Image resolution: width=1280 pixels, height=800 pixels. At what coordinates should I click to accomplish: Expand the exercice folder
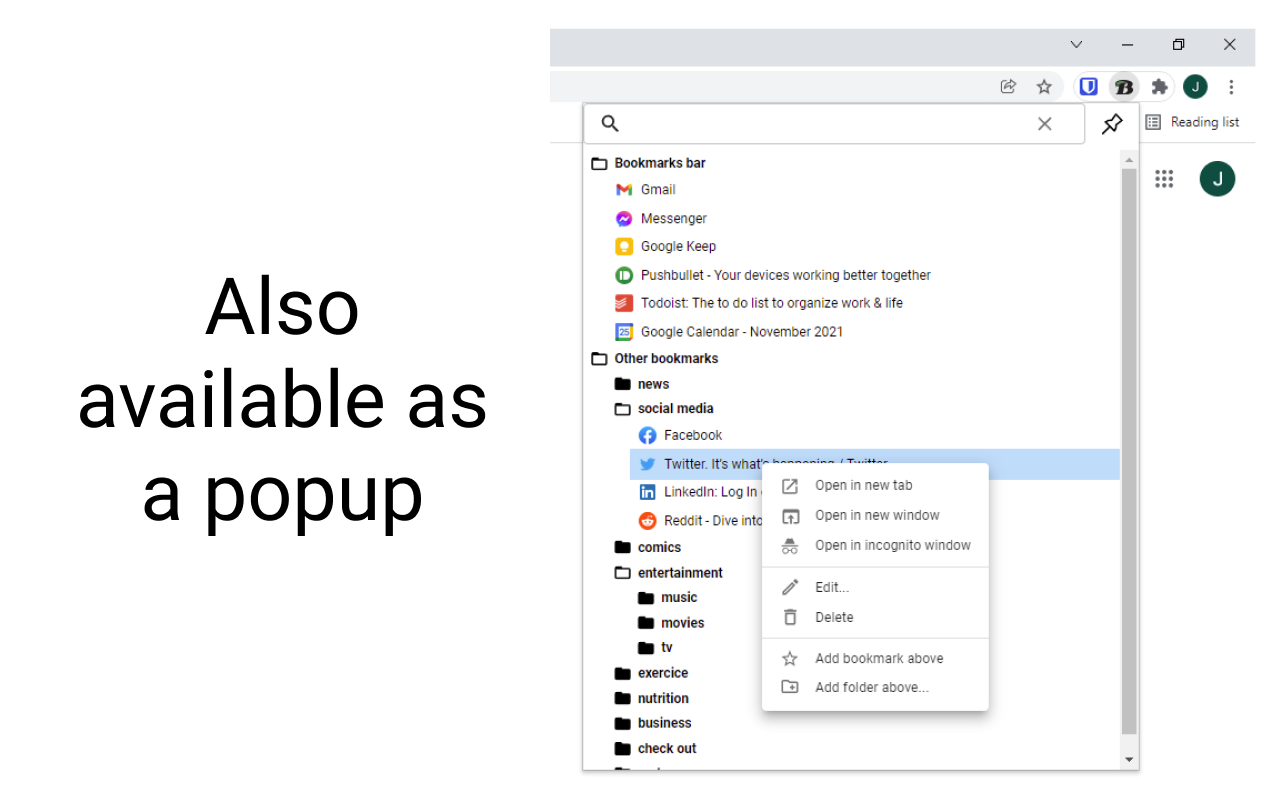pos(651,673)
